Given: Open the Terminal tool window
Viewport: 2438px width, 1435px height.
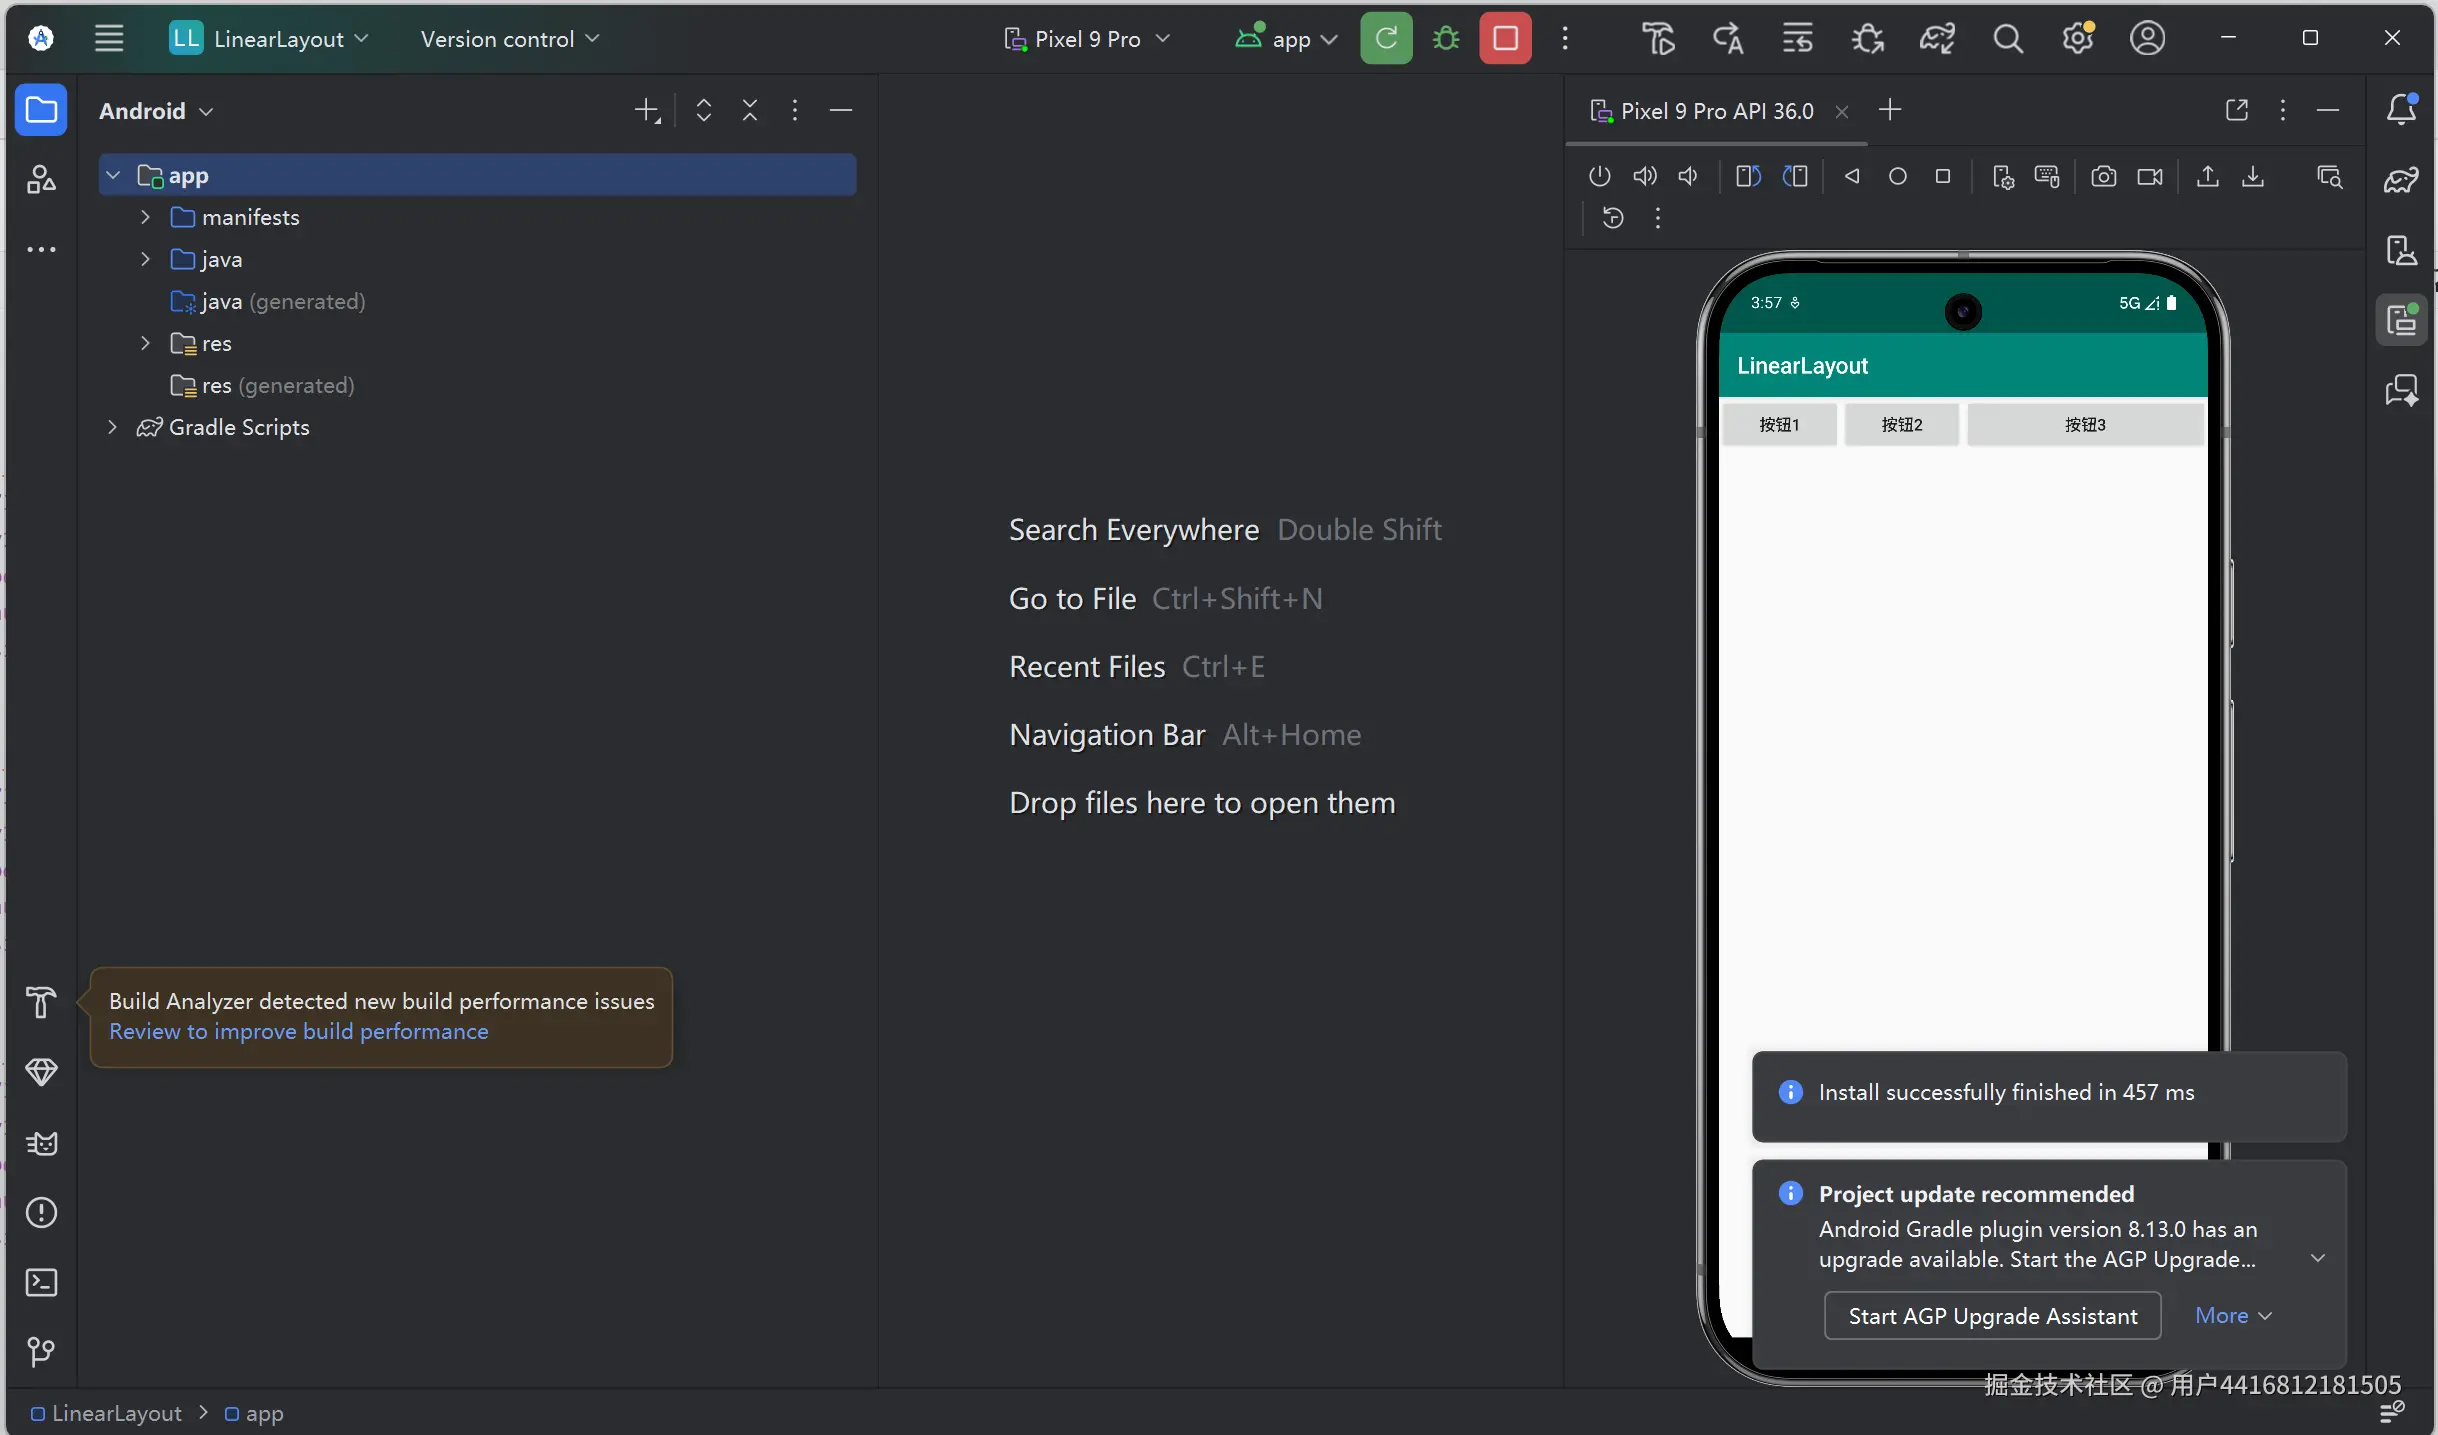Looking at the screenshot, I should click(x=41, y=1282).
